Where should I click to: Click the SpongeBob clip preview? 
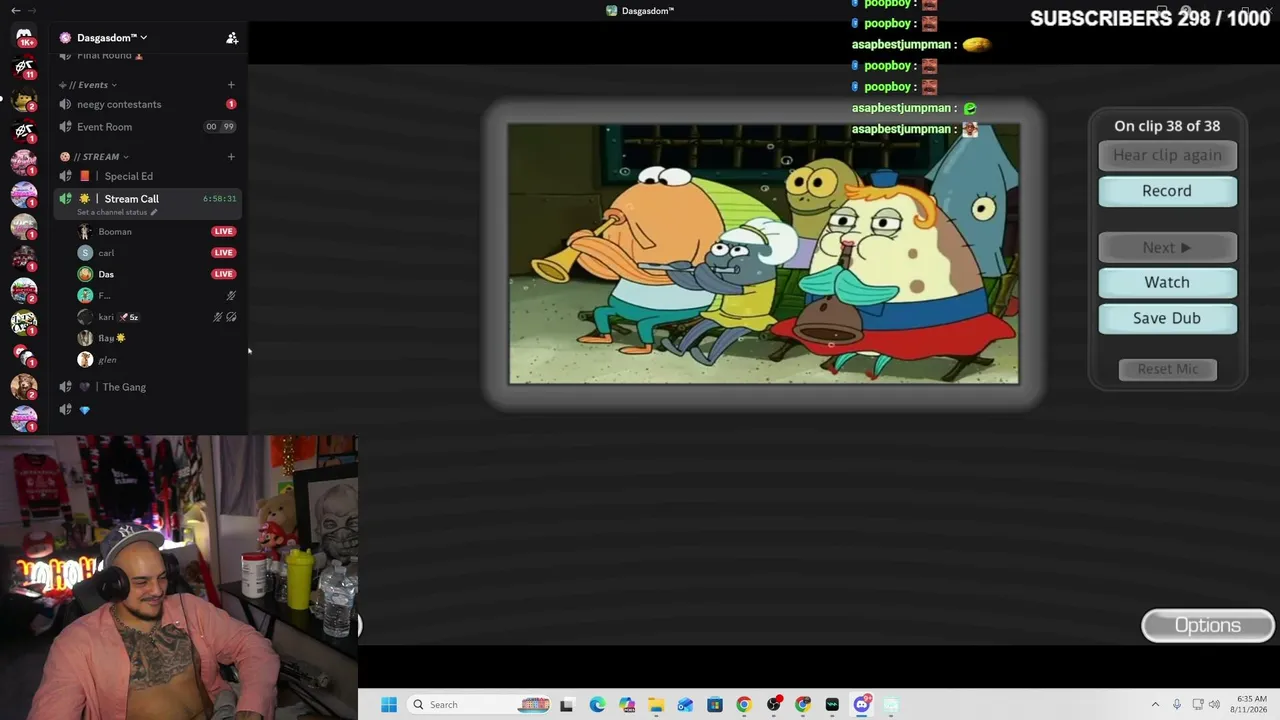click(764, 254)
